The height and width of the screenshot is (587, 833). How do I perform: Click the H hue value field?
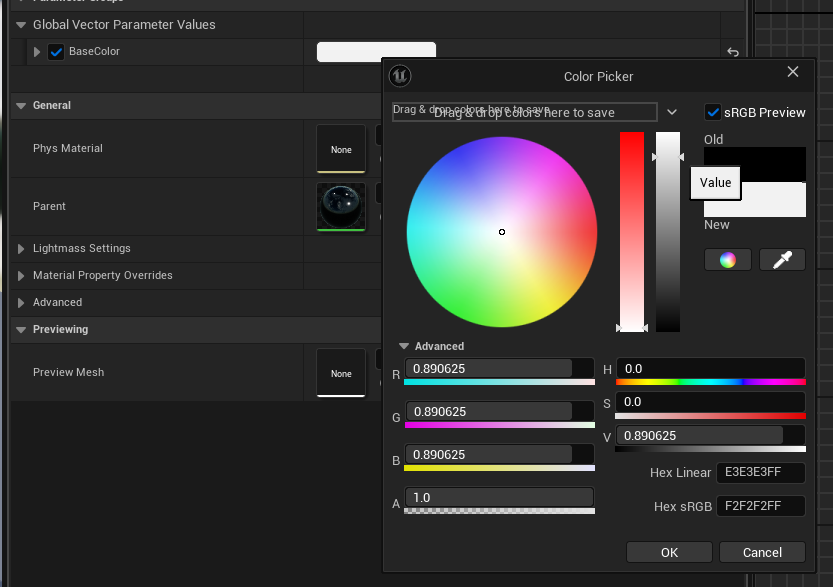[710, 369]
